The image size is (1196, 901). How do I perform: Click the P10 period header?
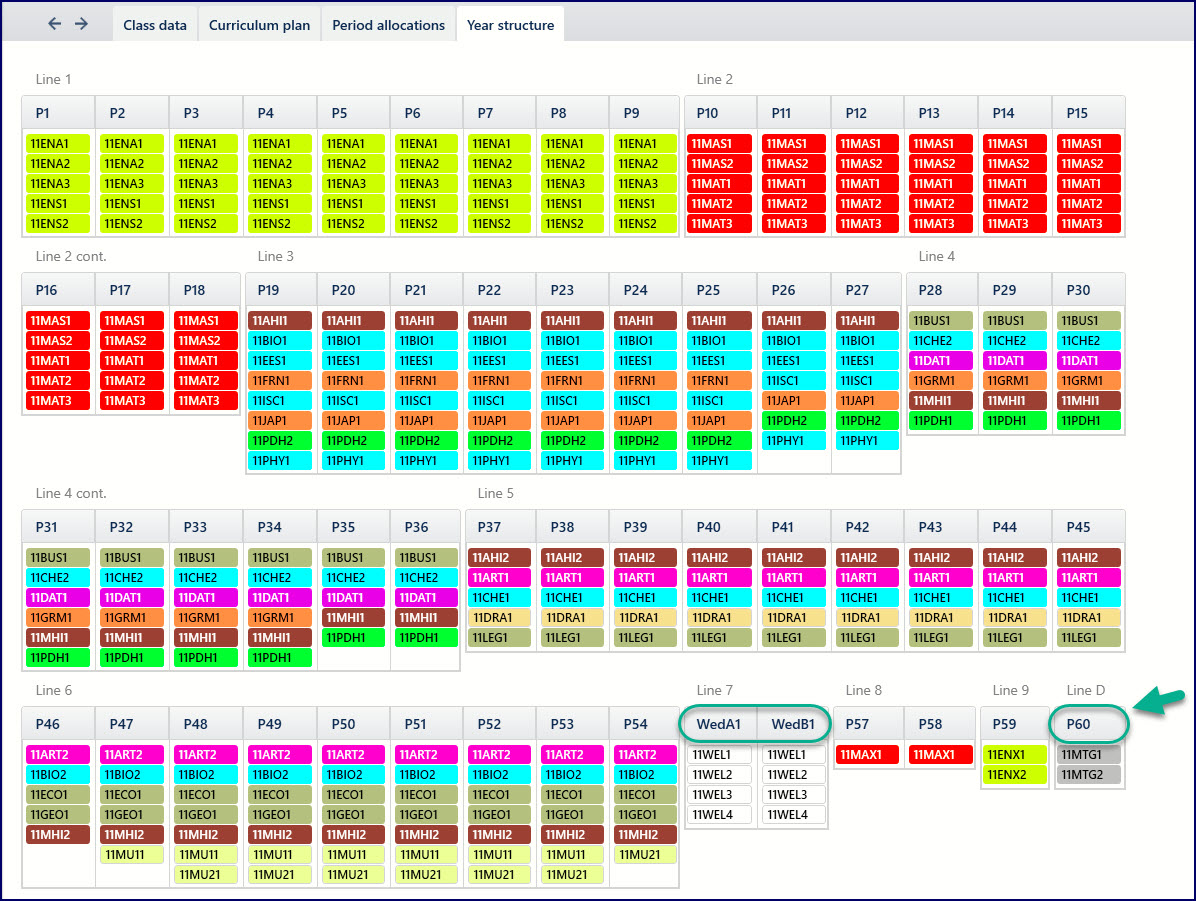720,113
